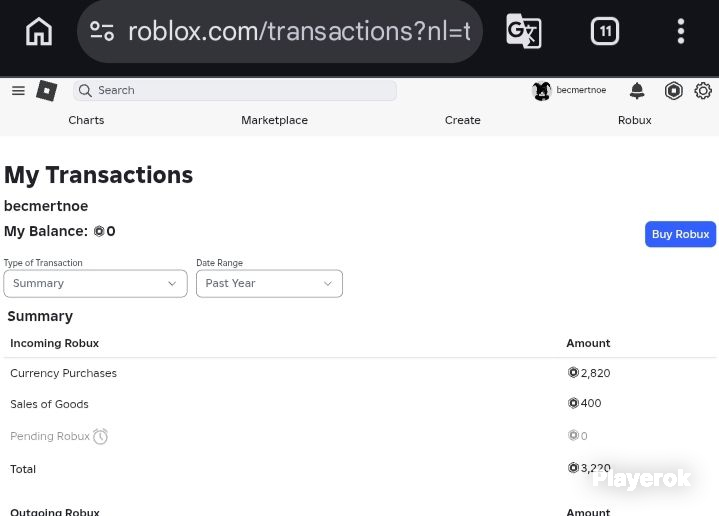Click the Buy Robux button

[680, 234]
